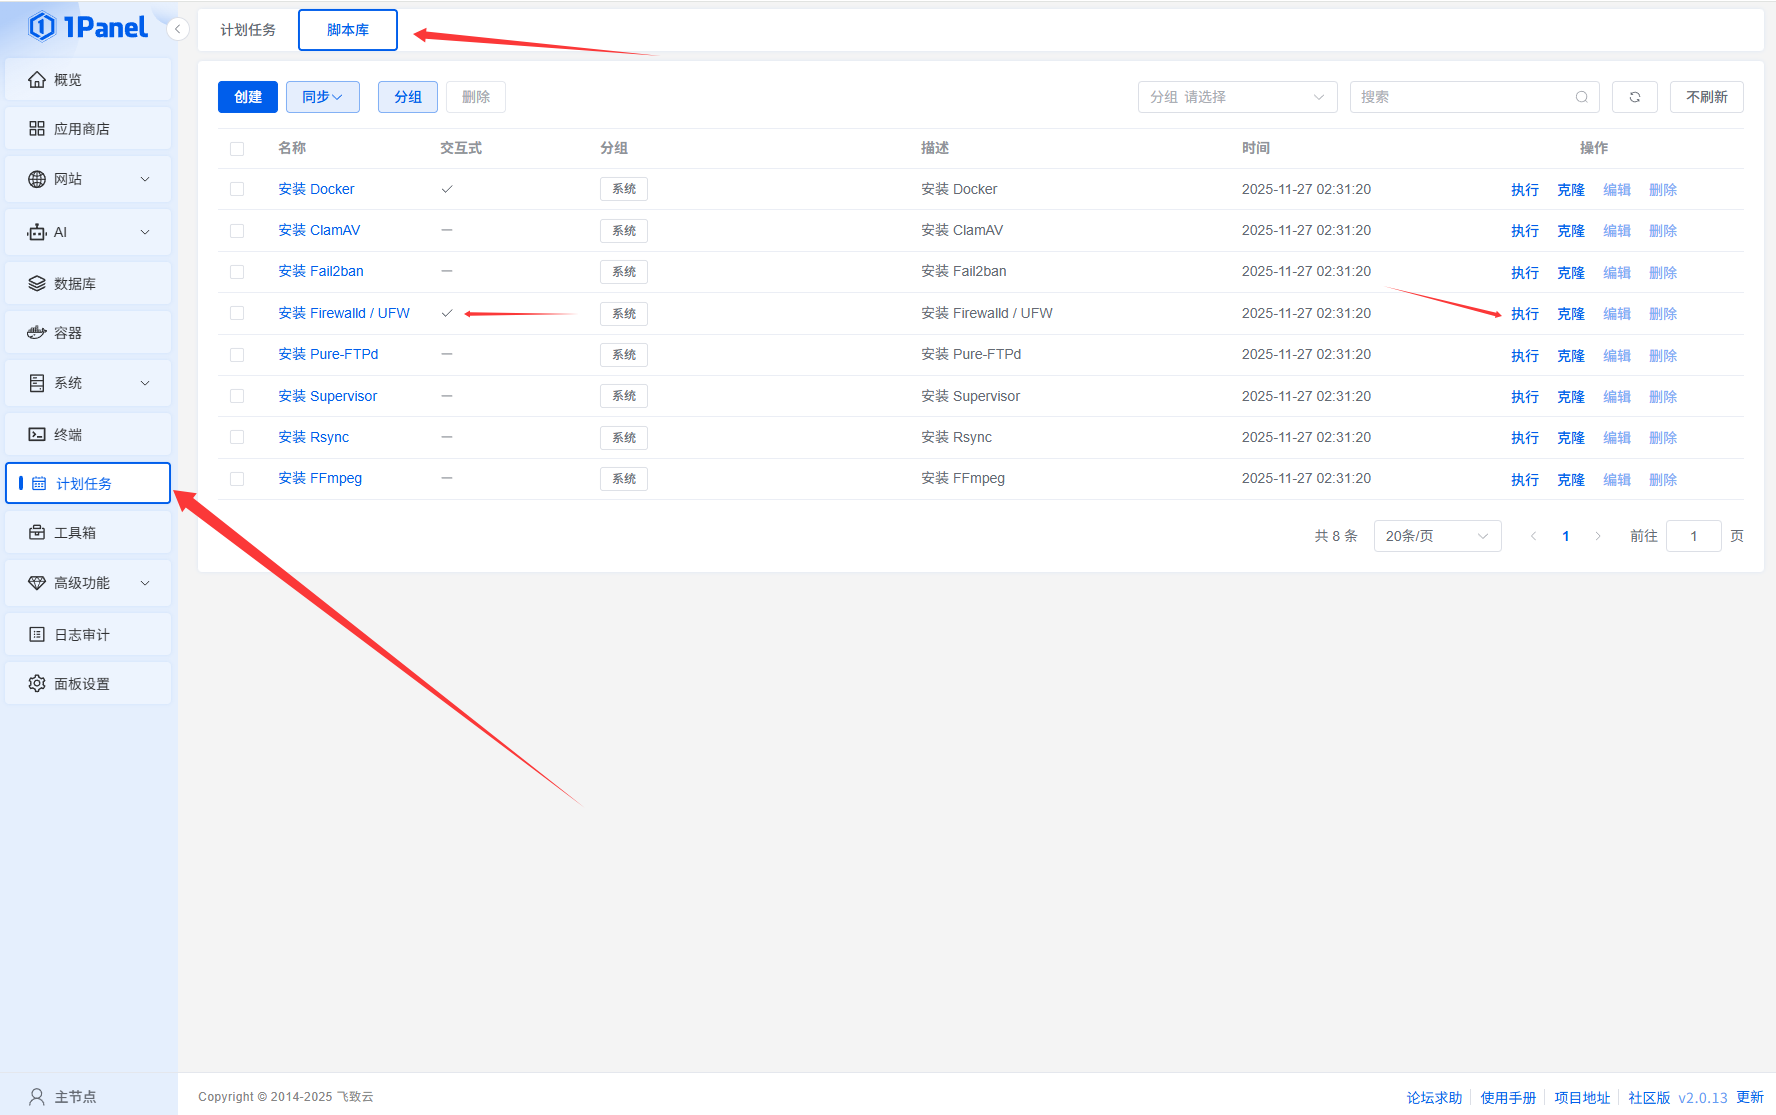The image size is (1776, 1115).
Task: Expand the 同步 sync dropdown button
Action: 322,97
